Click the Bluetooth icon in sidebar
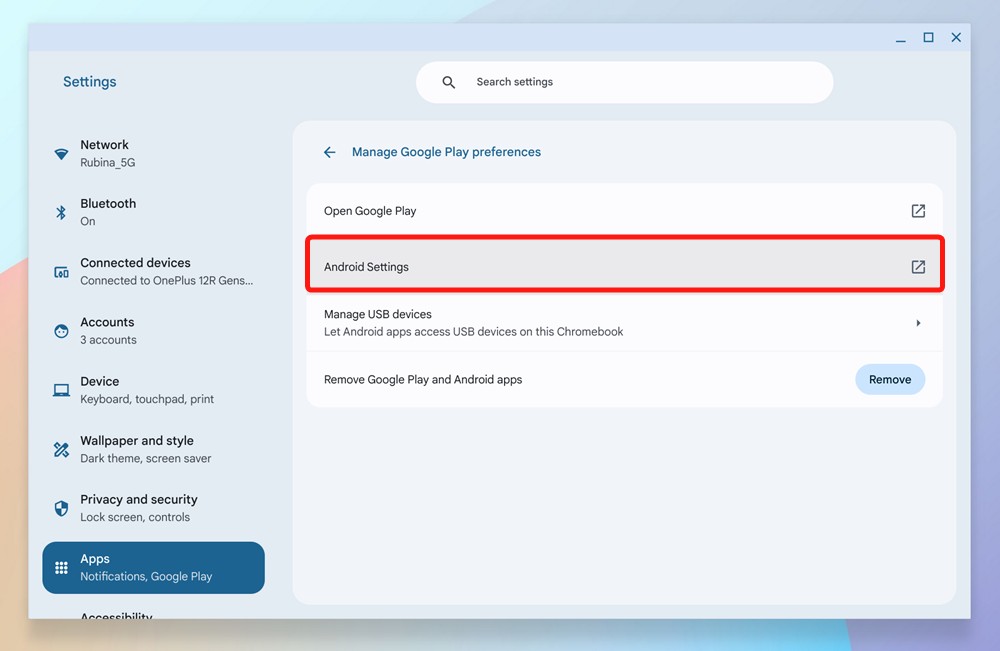1000x651 pixels. pyautogui.click(x=61, y=212)
